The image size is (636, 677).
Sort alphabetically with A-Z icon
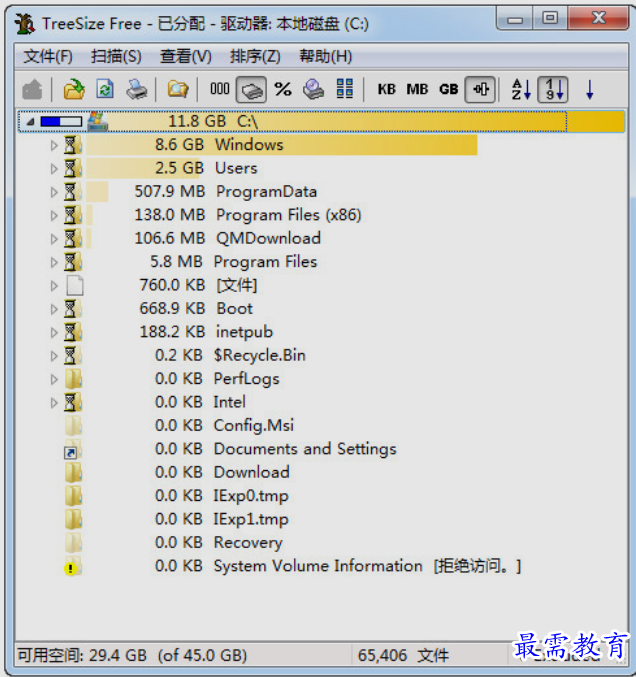(521, 90)
